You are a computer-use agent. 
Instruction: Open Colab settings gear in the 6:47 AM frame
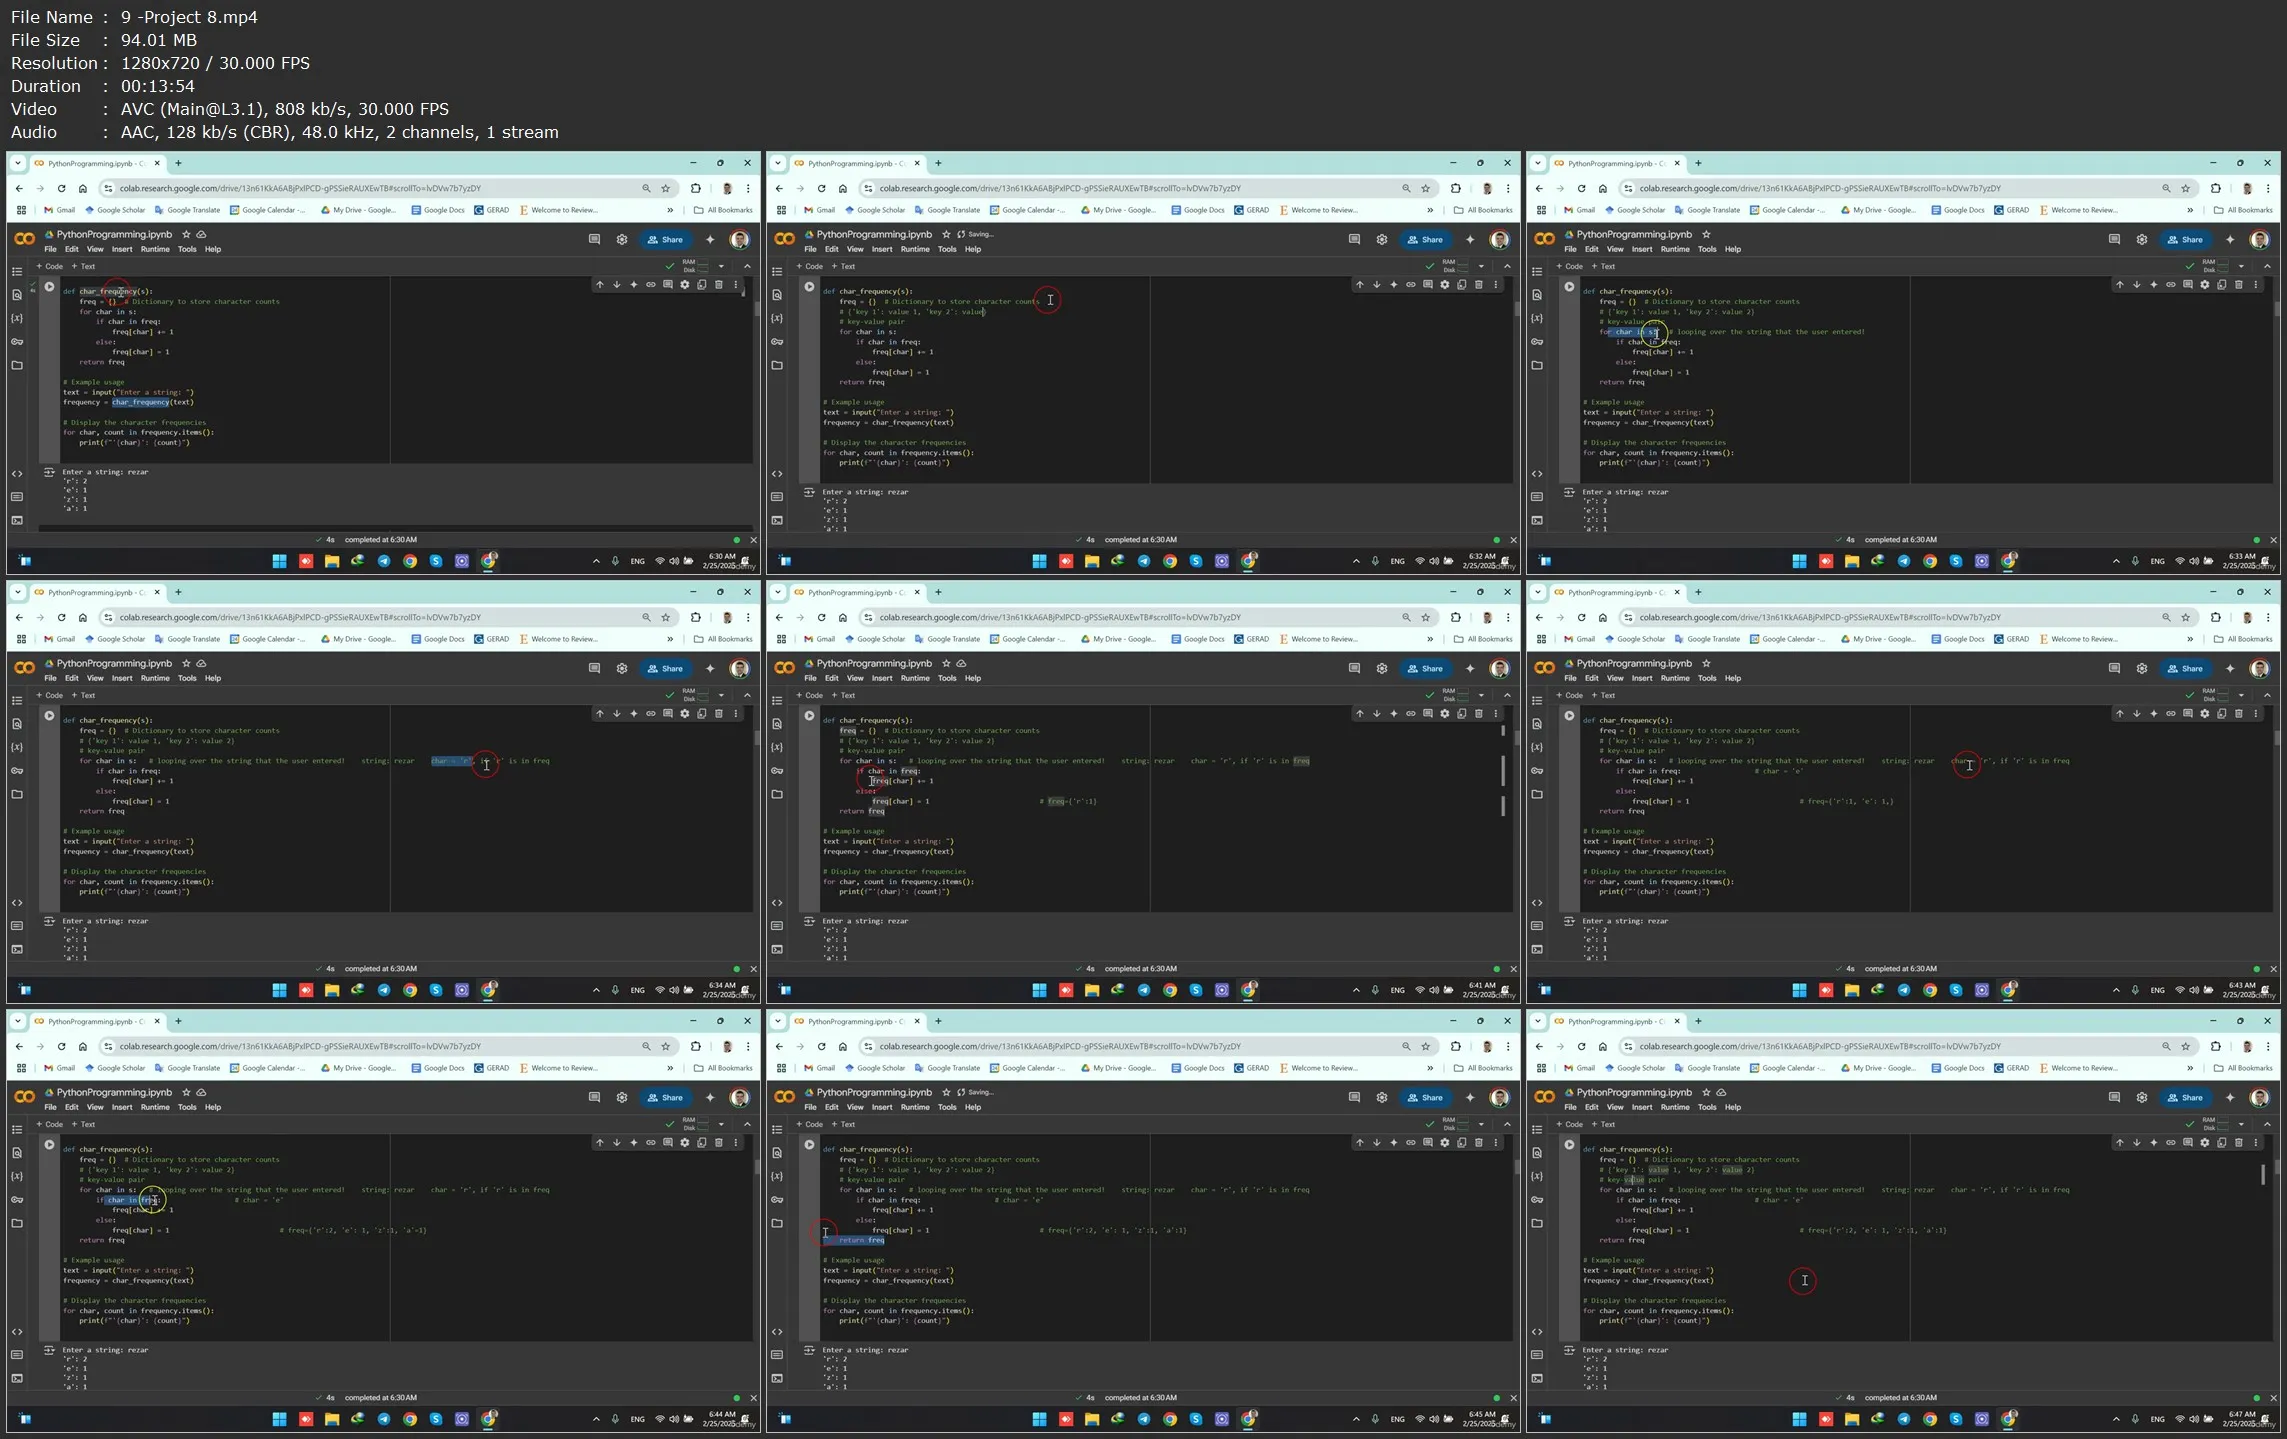click(x=2141, y=1097)
